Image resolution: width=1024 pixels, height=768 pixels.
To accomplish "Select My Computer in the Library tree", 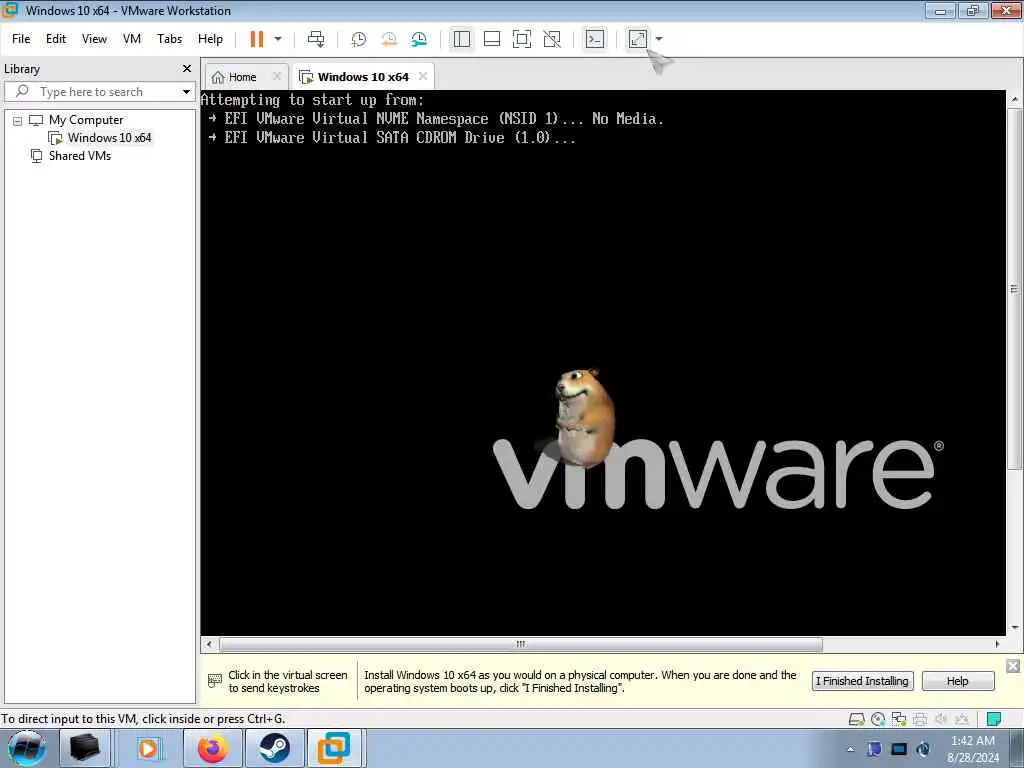I will 86,120.
